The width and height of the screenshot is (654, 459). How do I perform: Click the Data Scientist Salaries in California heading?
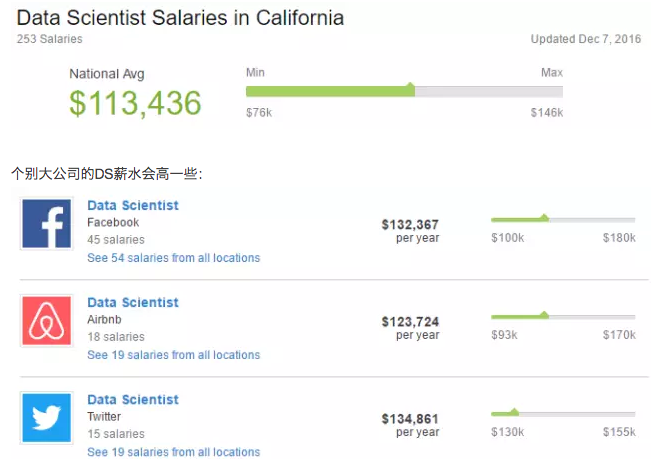point(180,18)
